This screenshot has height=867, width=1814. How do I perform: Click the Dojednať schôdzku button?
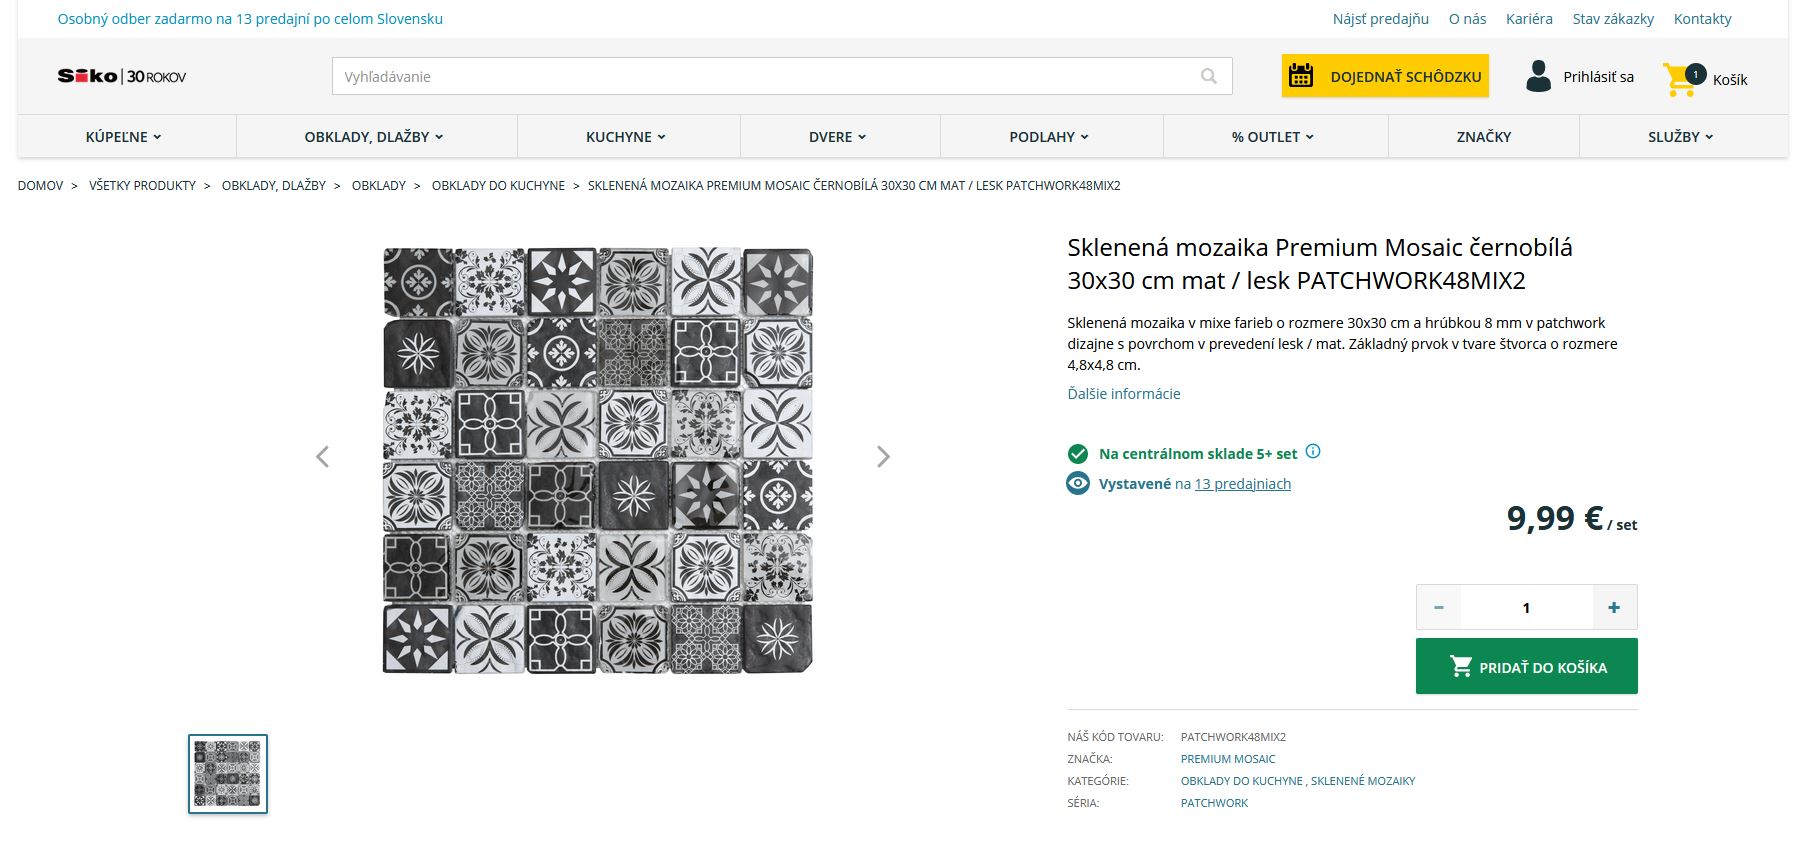[x=1385, y=77]
